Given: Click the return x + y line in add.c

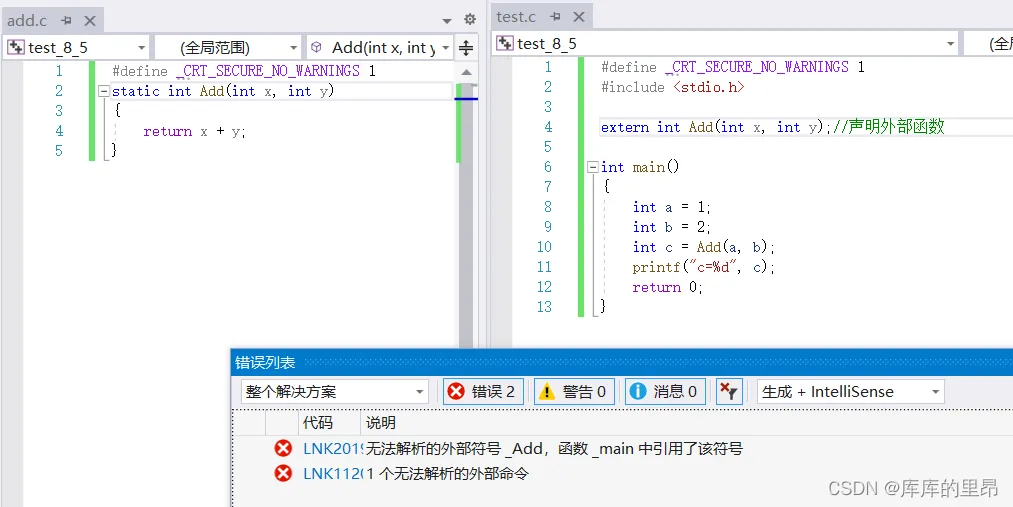Looking at the screenshot, I should point(194,132).
